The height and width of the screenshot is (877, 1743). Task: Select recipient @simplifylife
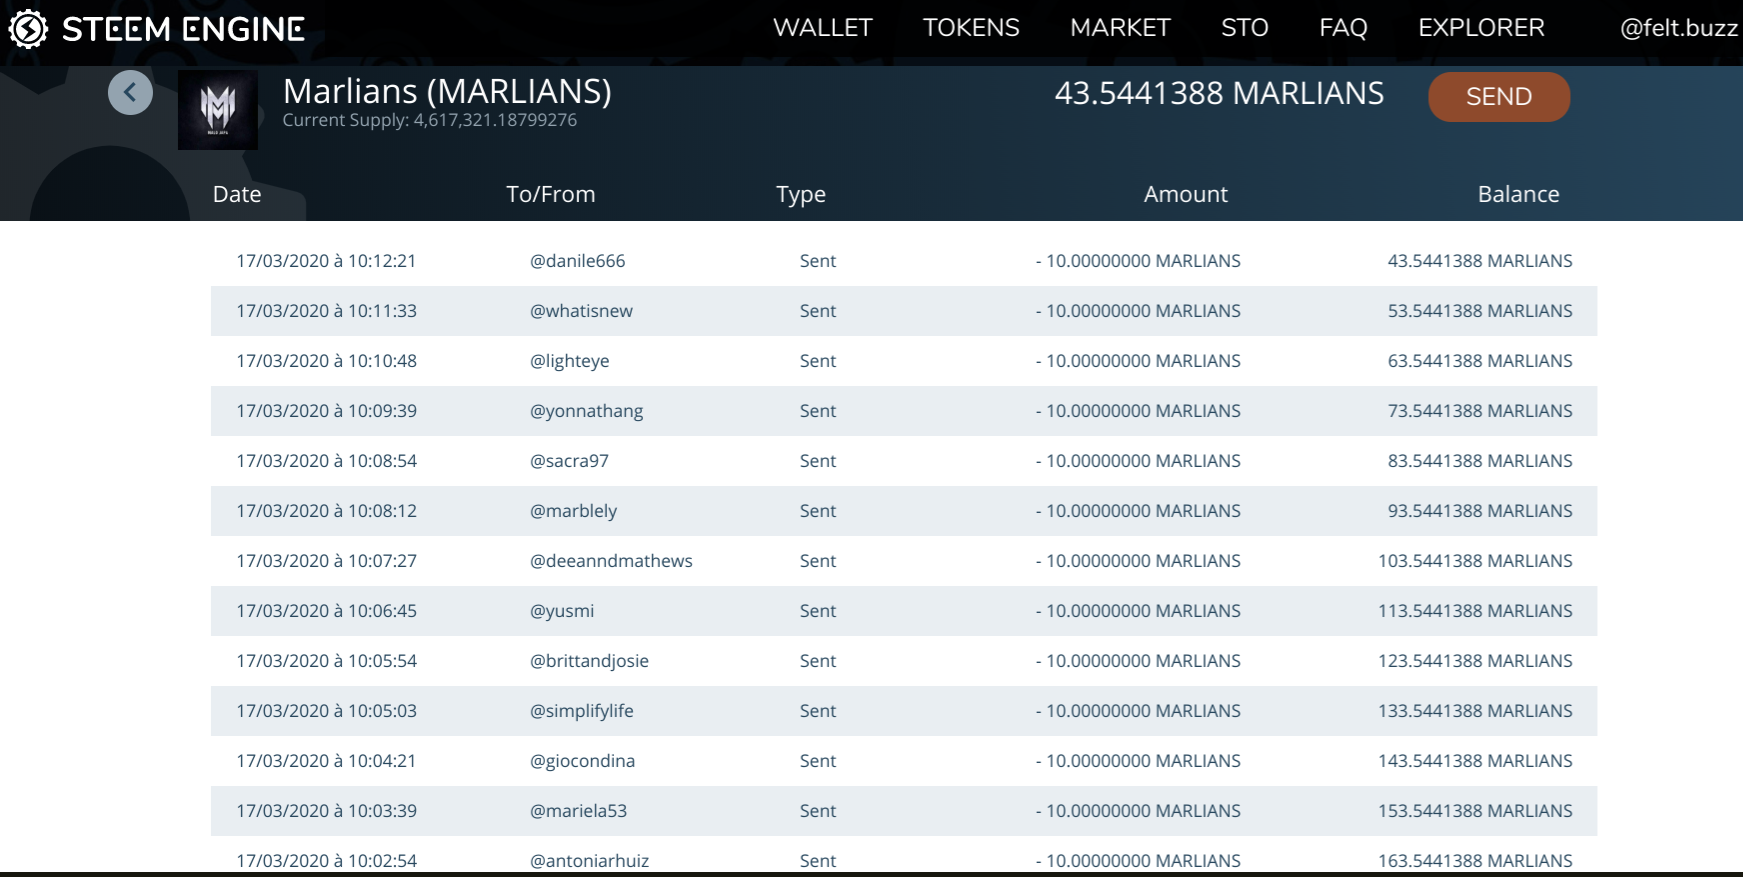[581, 711]
